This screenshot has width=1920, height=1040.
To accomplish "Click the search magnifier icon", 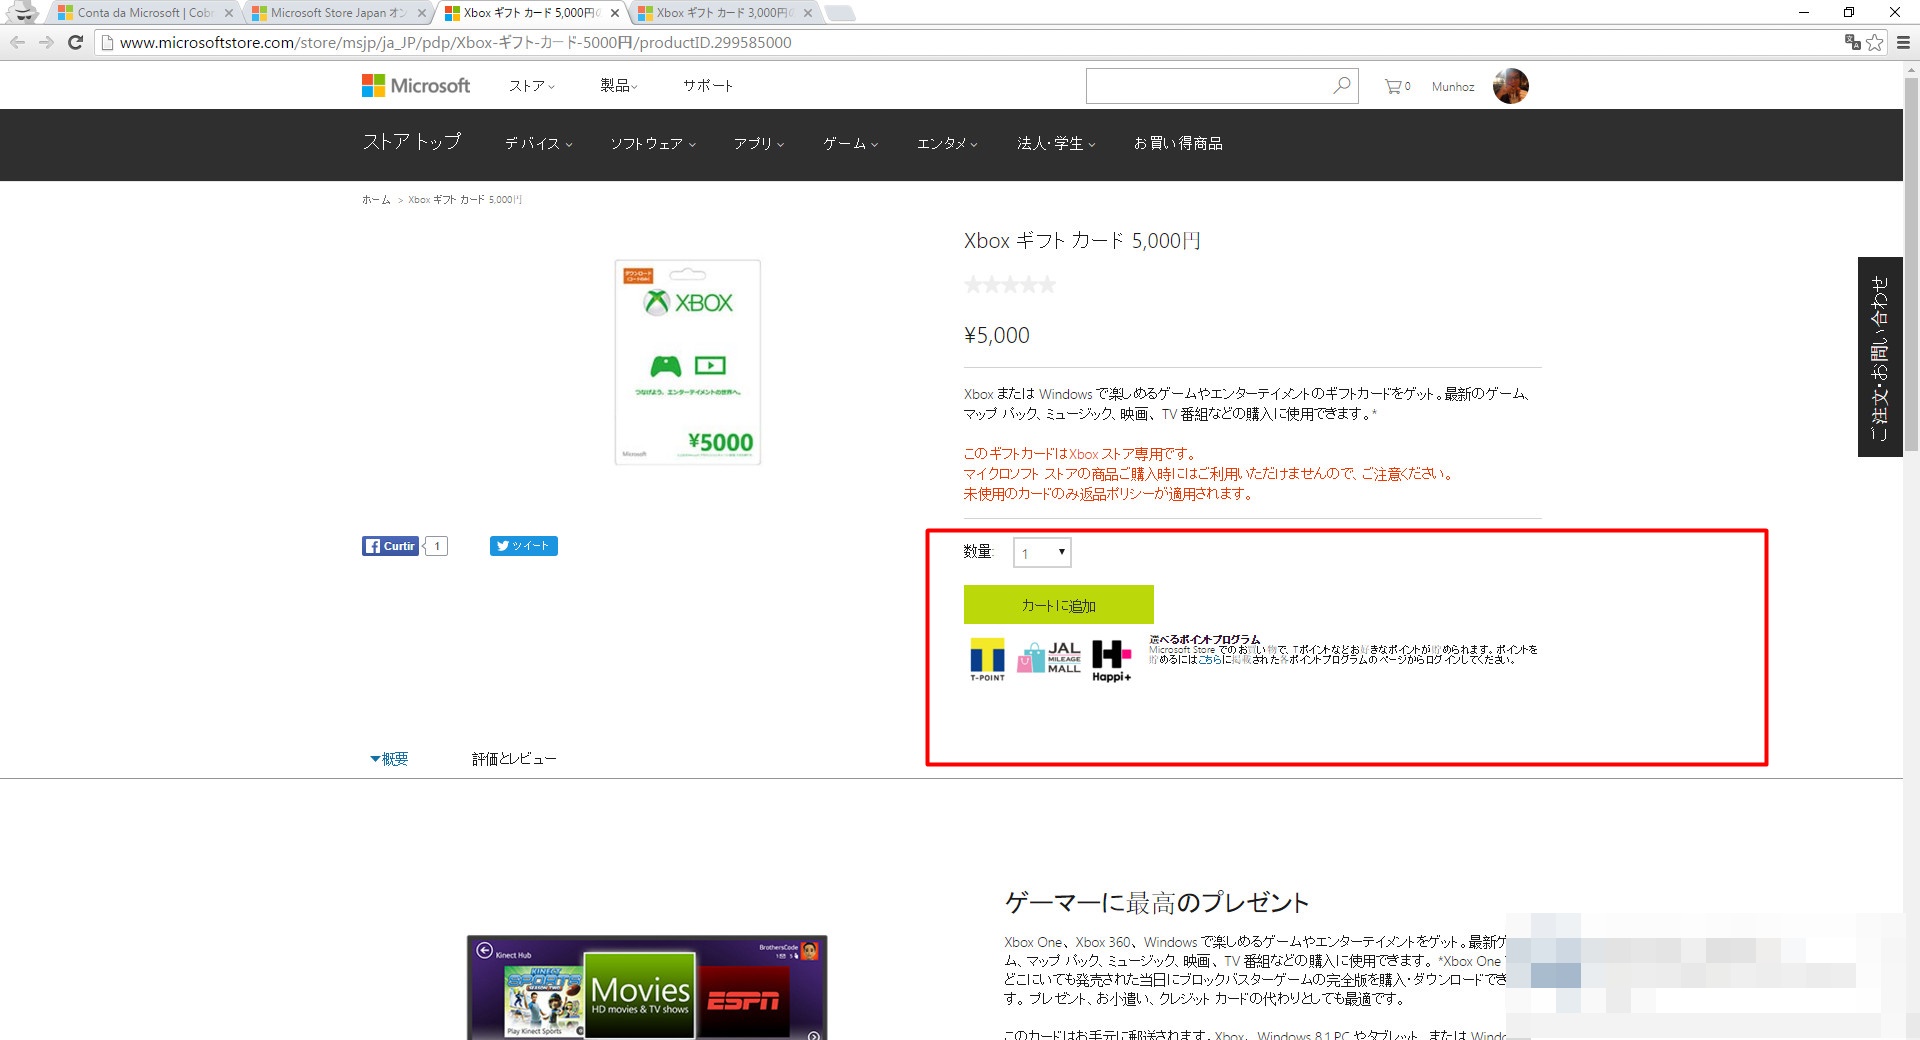I will click(x=1341, y=86).
